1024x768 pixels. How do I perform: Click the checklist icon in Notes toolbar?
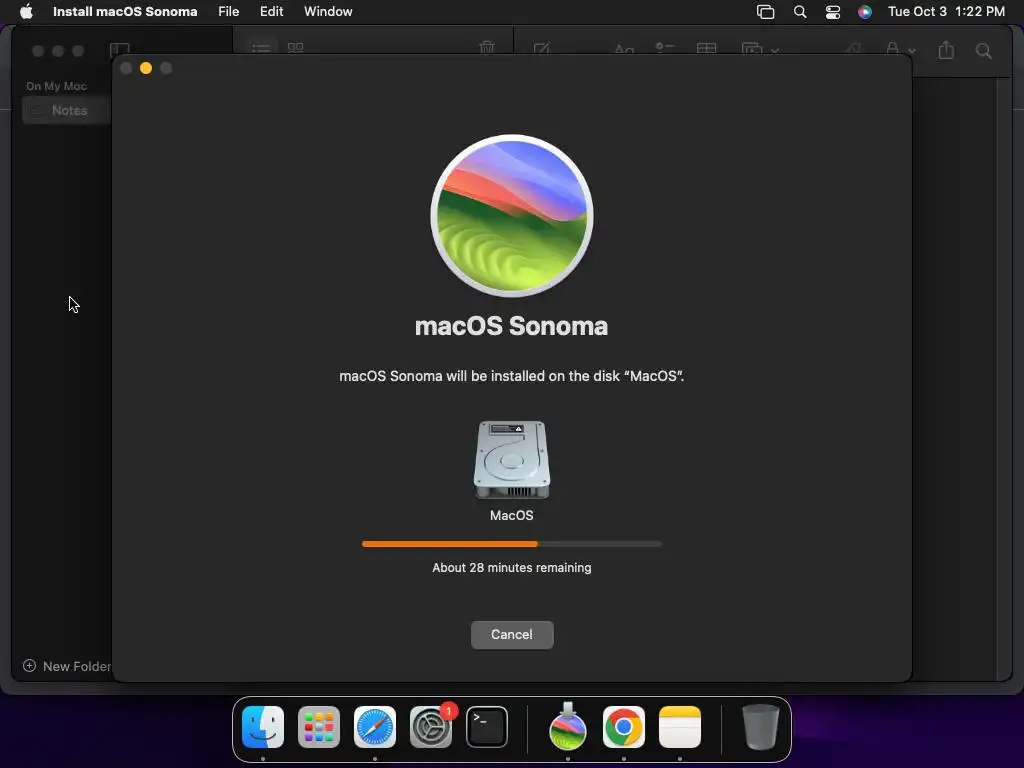(665, 49)
